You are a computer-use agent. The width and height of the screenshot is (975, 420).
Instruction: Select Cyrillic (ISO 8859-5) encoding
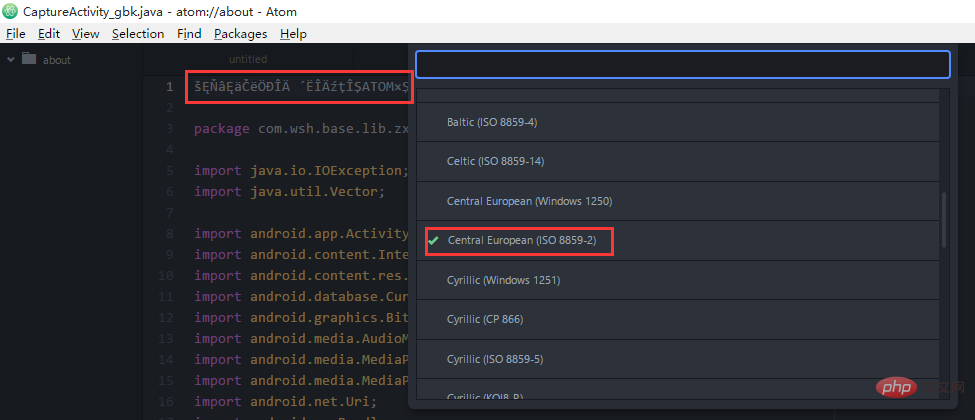coord(677,359)
